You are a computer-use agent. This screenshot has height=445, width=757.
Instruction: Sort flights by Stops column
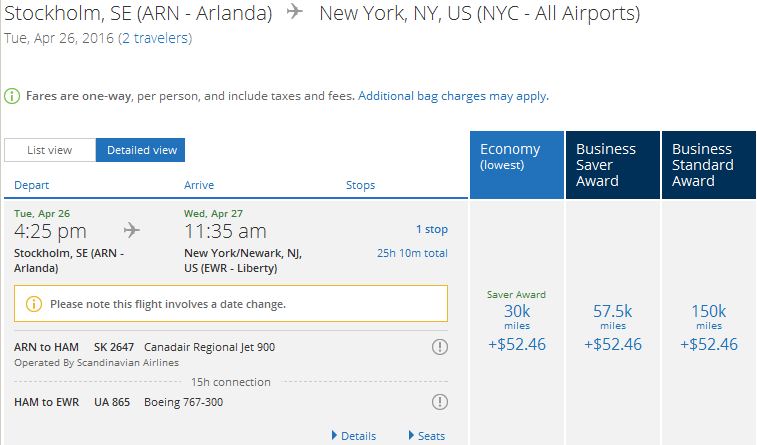point(360,185)
